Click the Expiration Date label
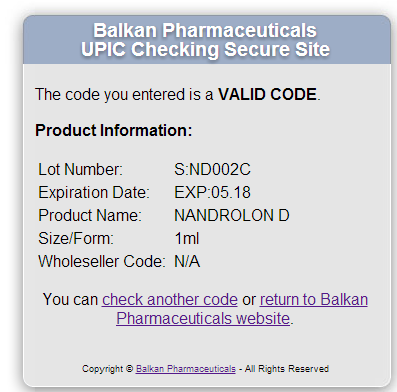 [x=94, y=192]
